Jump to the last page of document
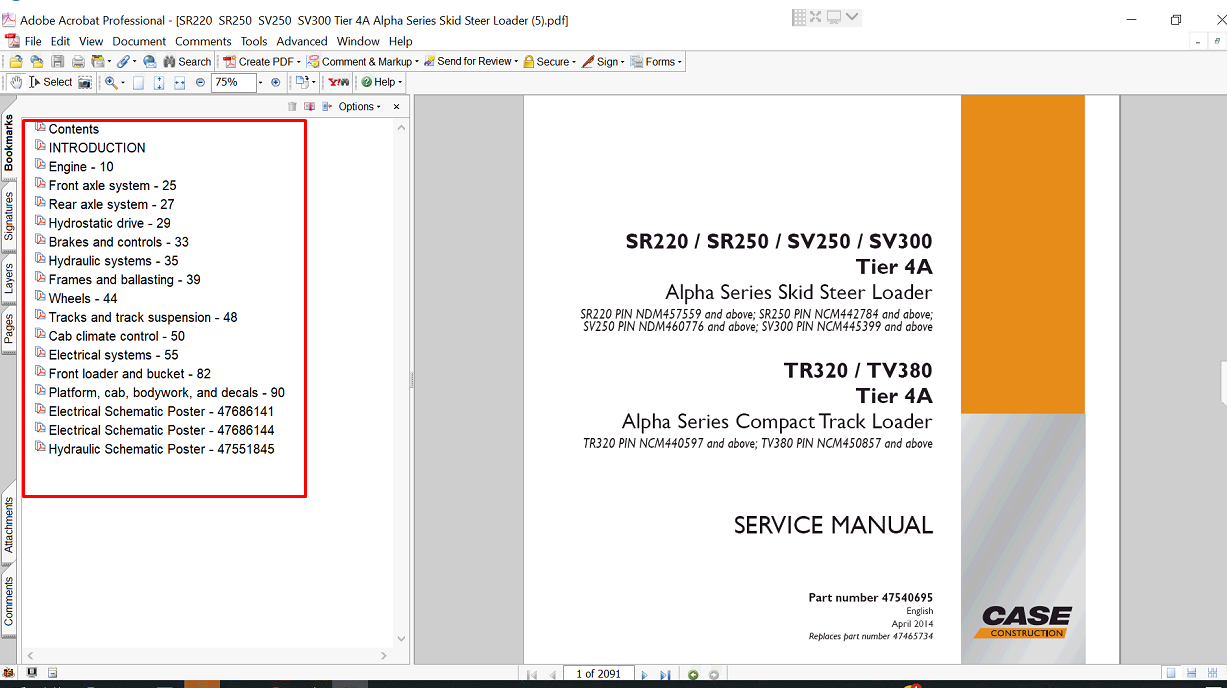Image resolution: width=1227 pixels, height=688 pixels. pyautogui.click(x=665, y=675)
